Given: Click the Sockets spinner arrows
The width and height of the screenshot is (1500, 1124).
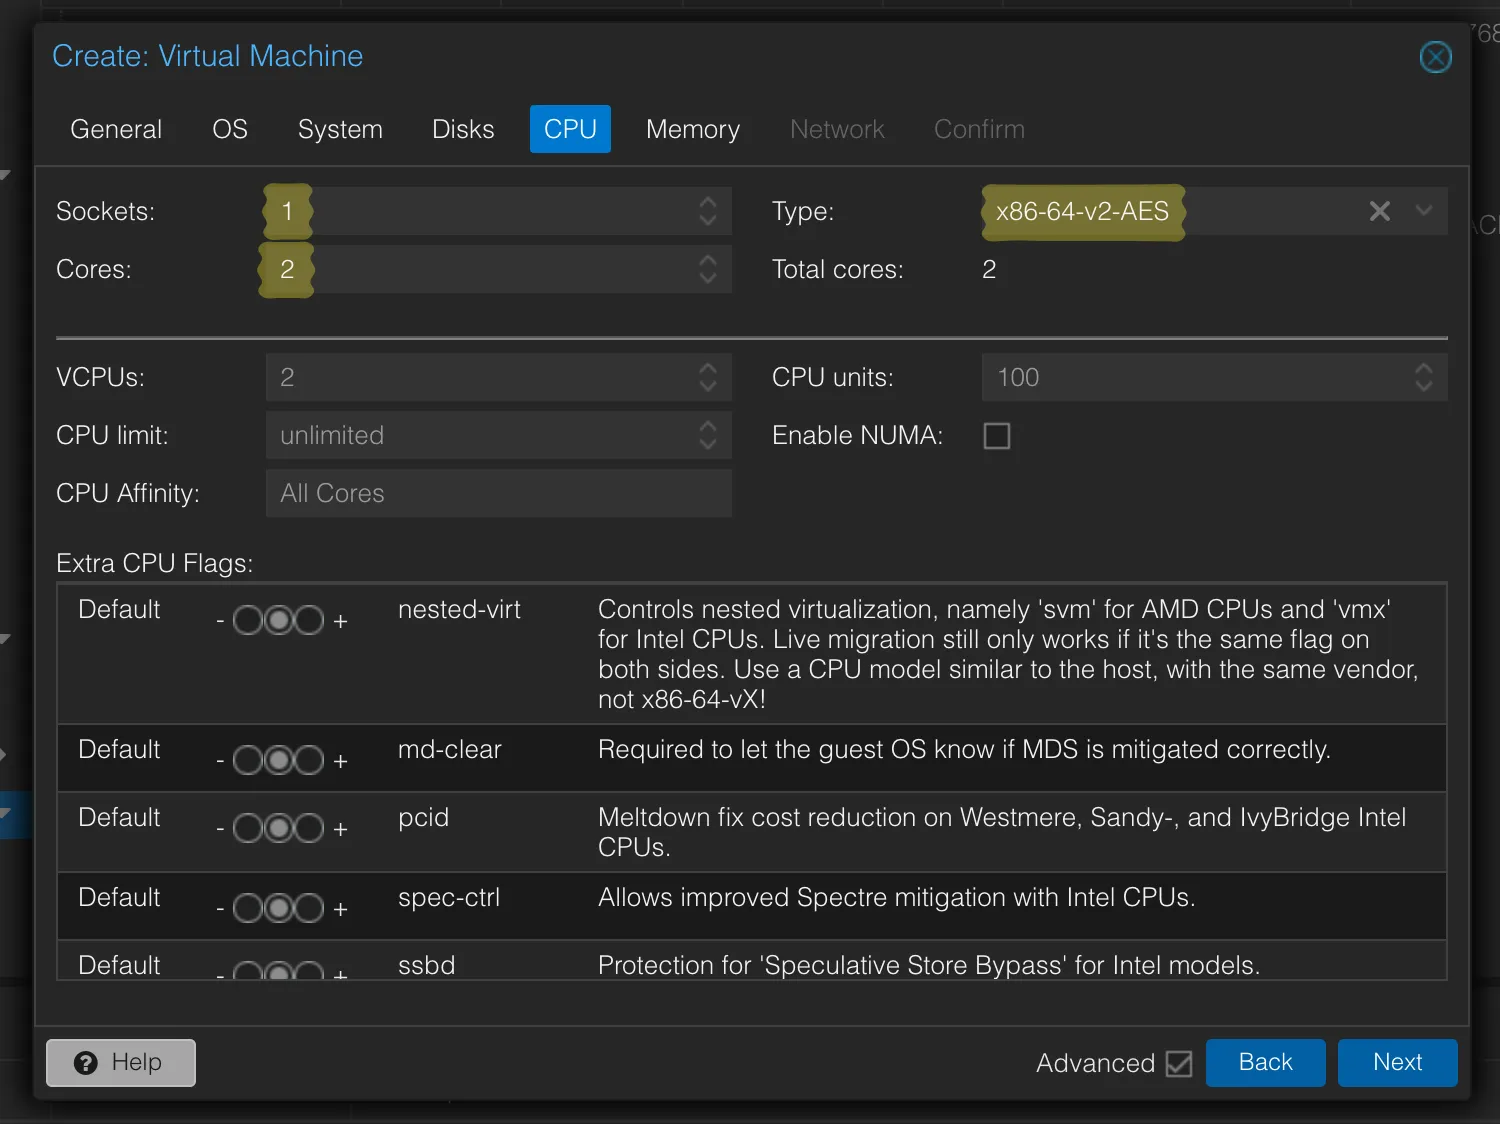Looking at the screenshot, I should (708, 211).
